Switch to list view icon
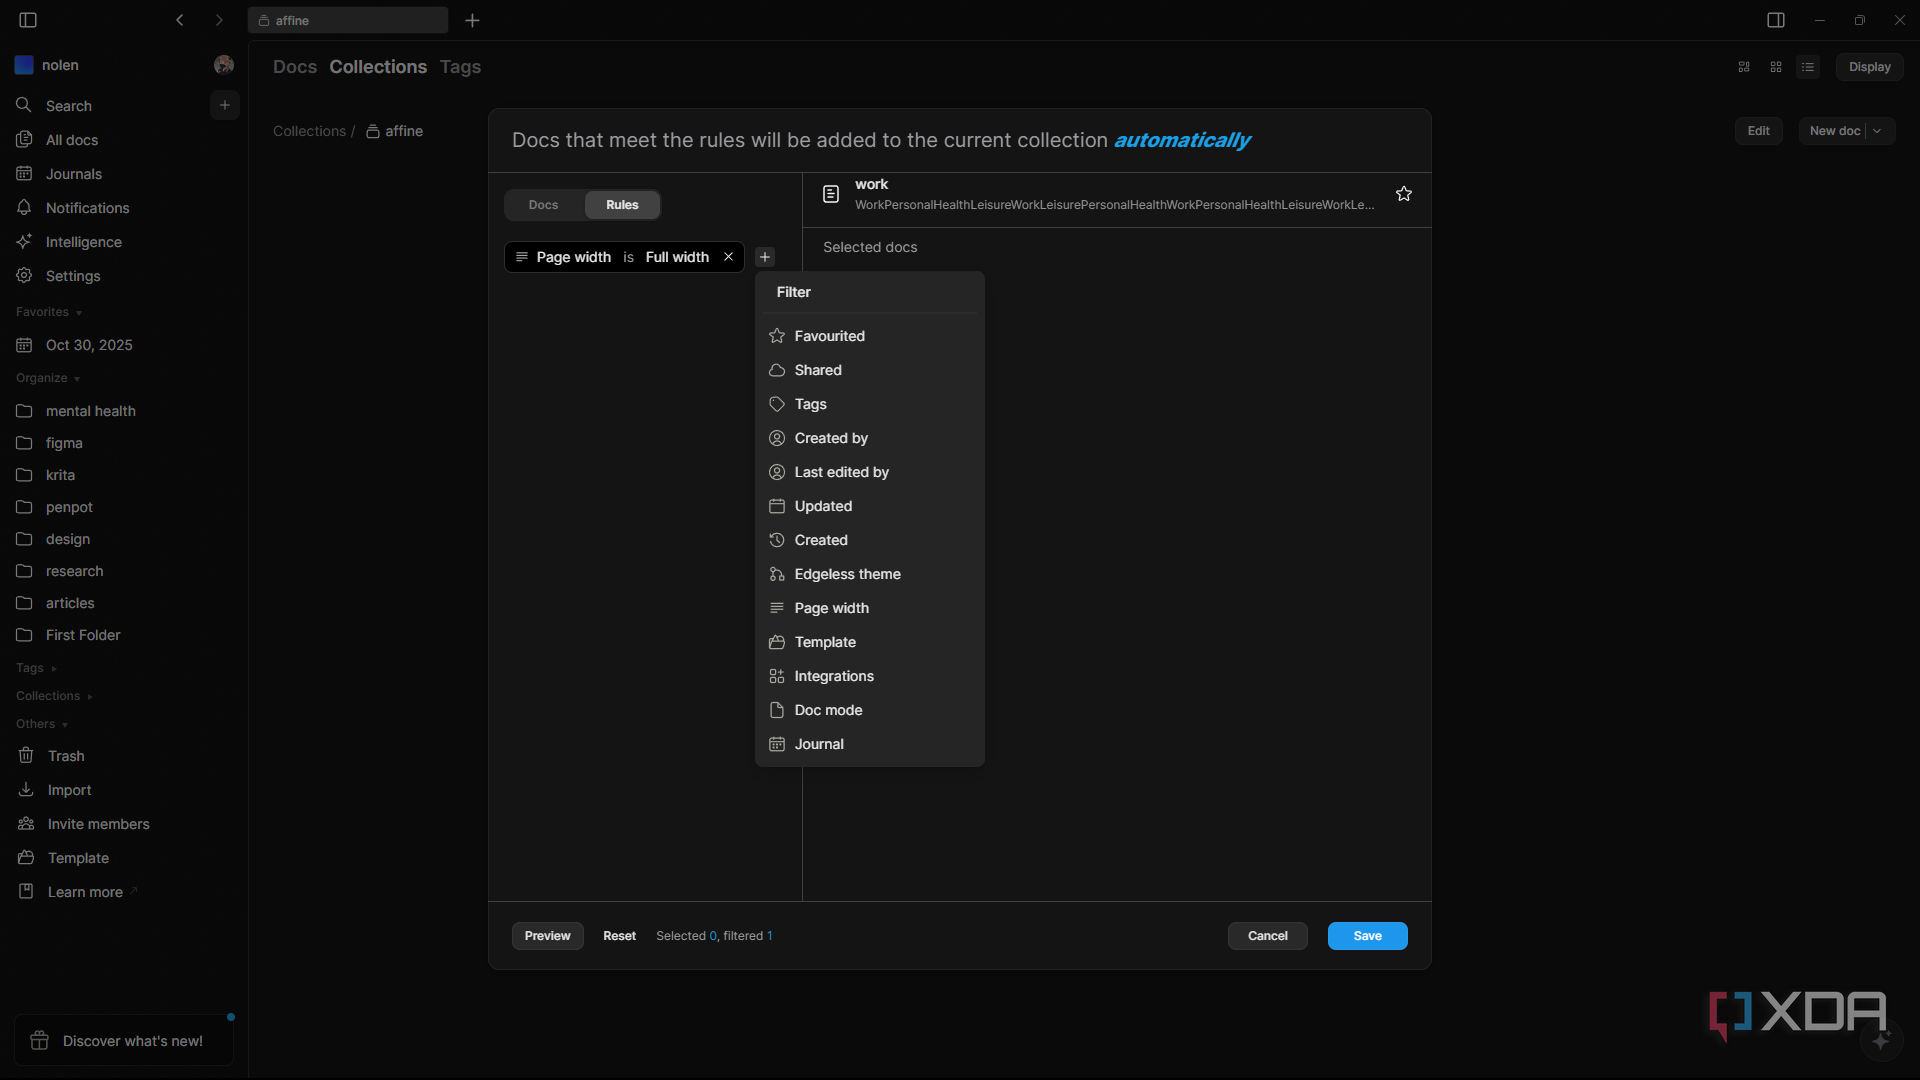 [x=1808, y=67]
